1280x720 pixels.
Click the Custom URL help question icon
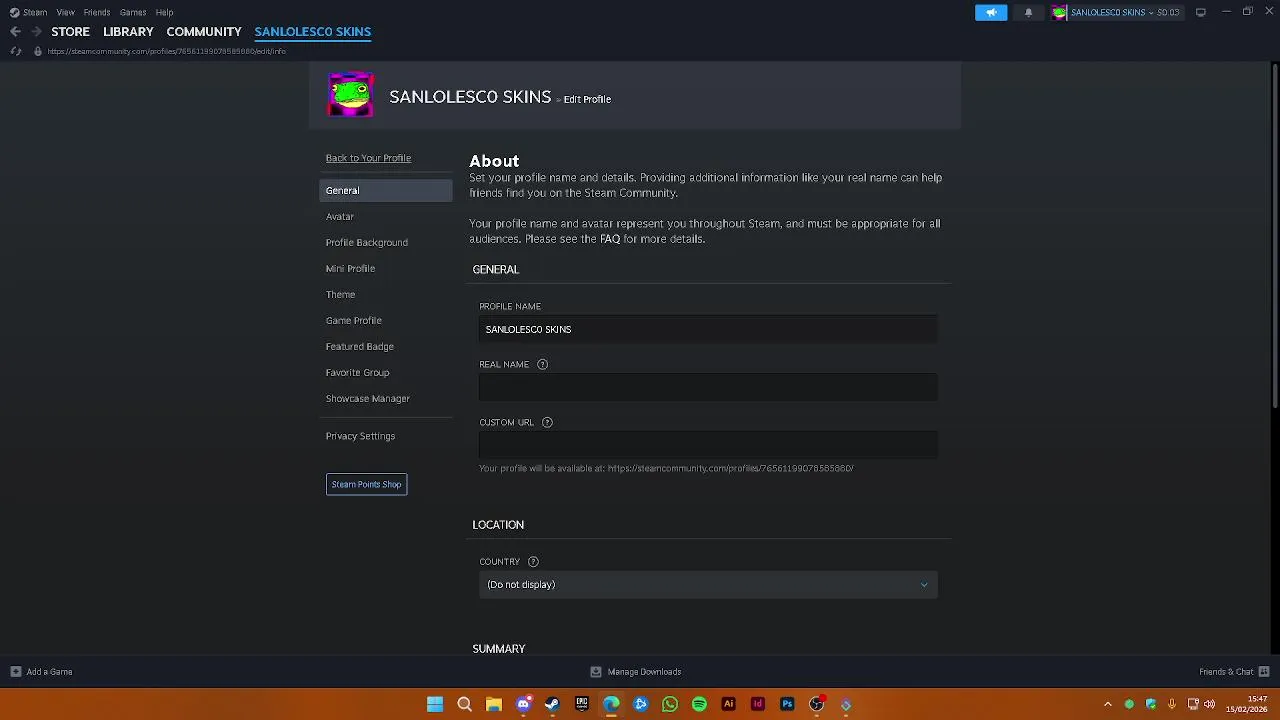pos(547,422)
